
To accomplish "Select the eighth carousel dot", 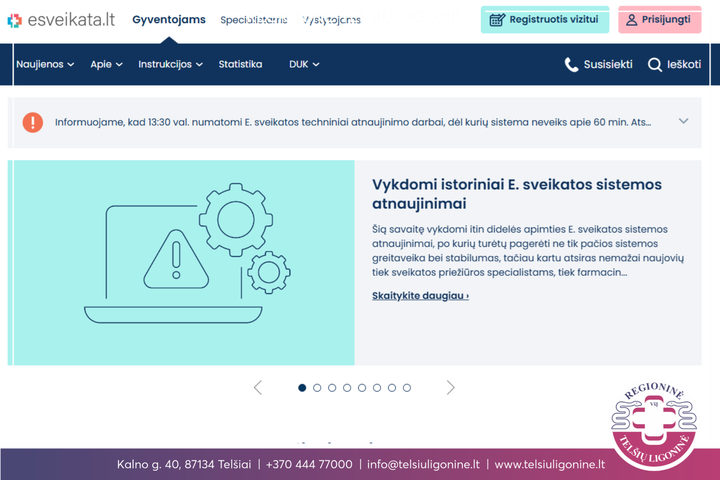I will (x=407, y=388).
